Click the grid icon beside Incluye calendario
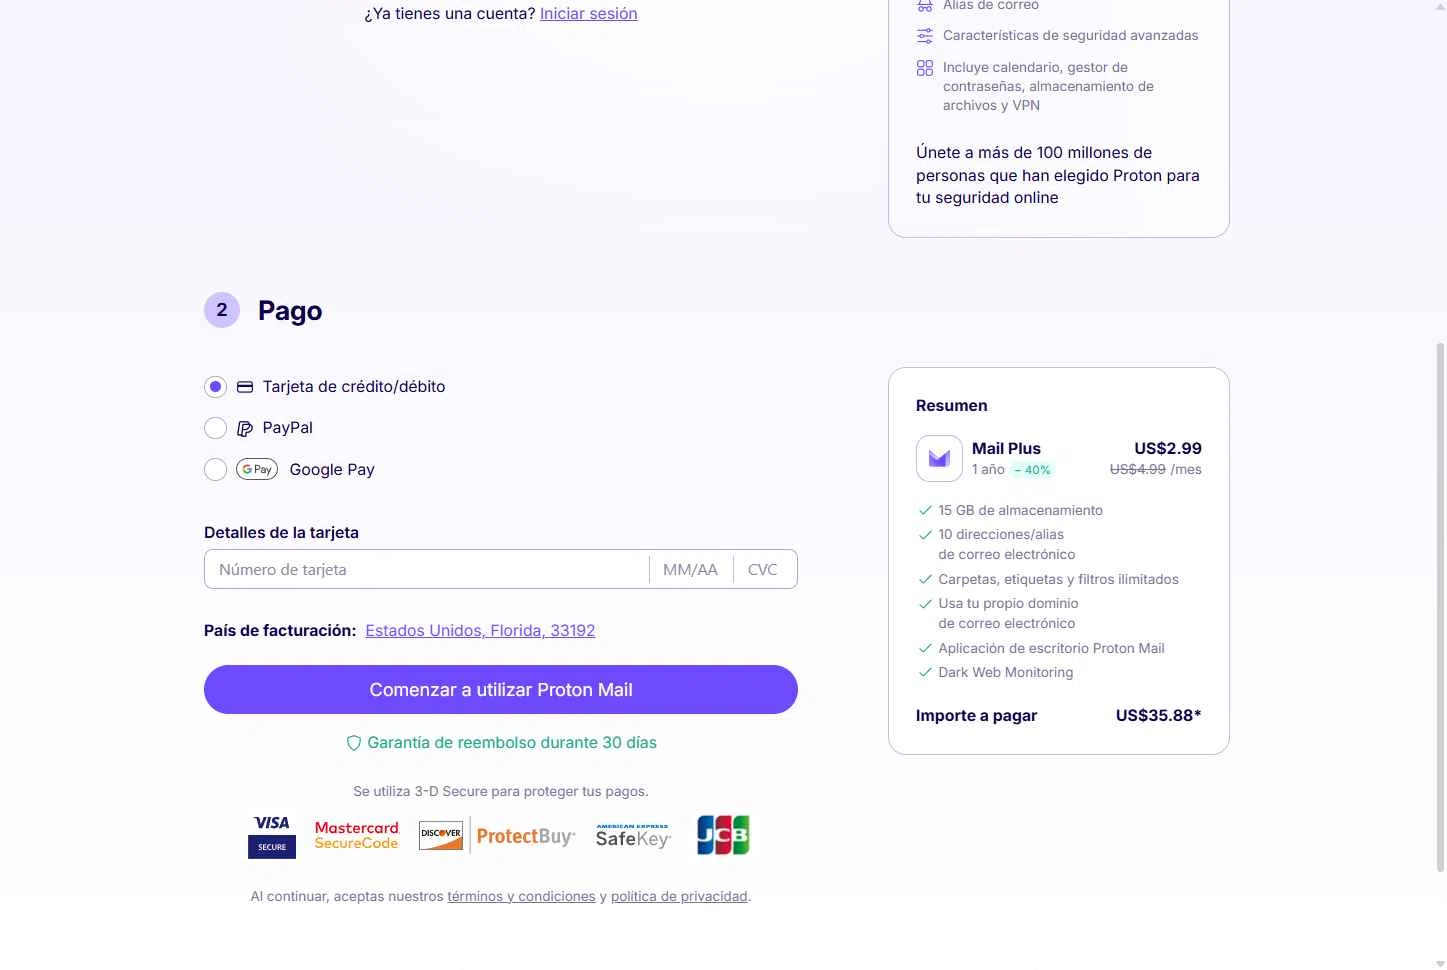1447x970 pixels. (925, 69)
